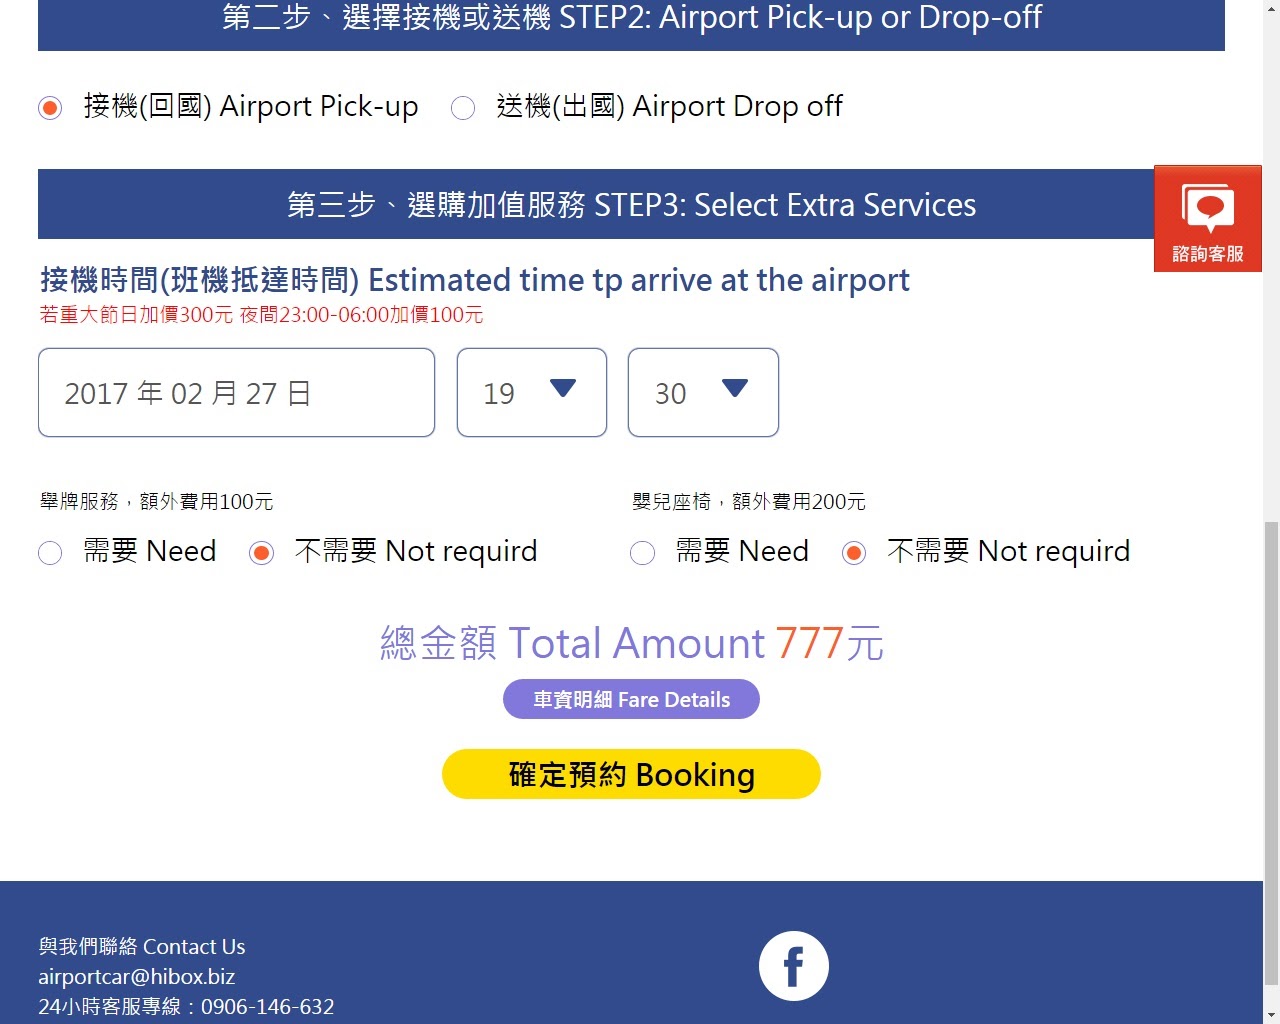Email airportcar@hibox.biz contact link
This screenshot has height=1024, width=1280.
tap(137, 976)
